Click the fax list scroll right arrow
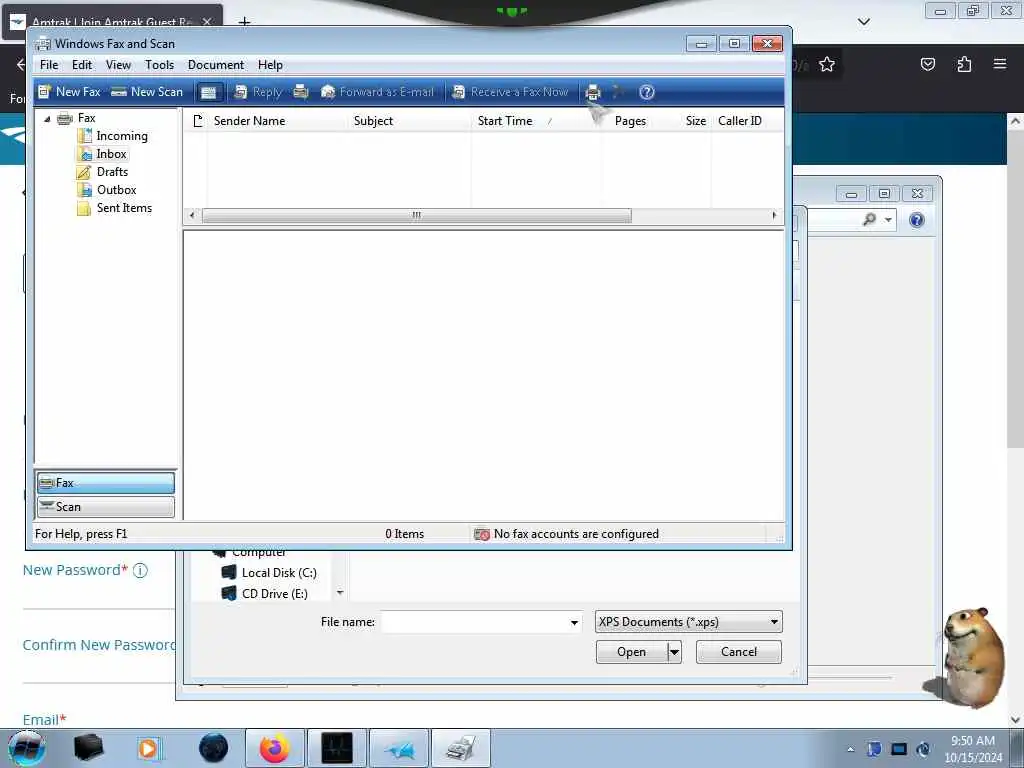Viewport: 1024px width, 768px height. click(x=775, y=216)
